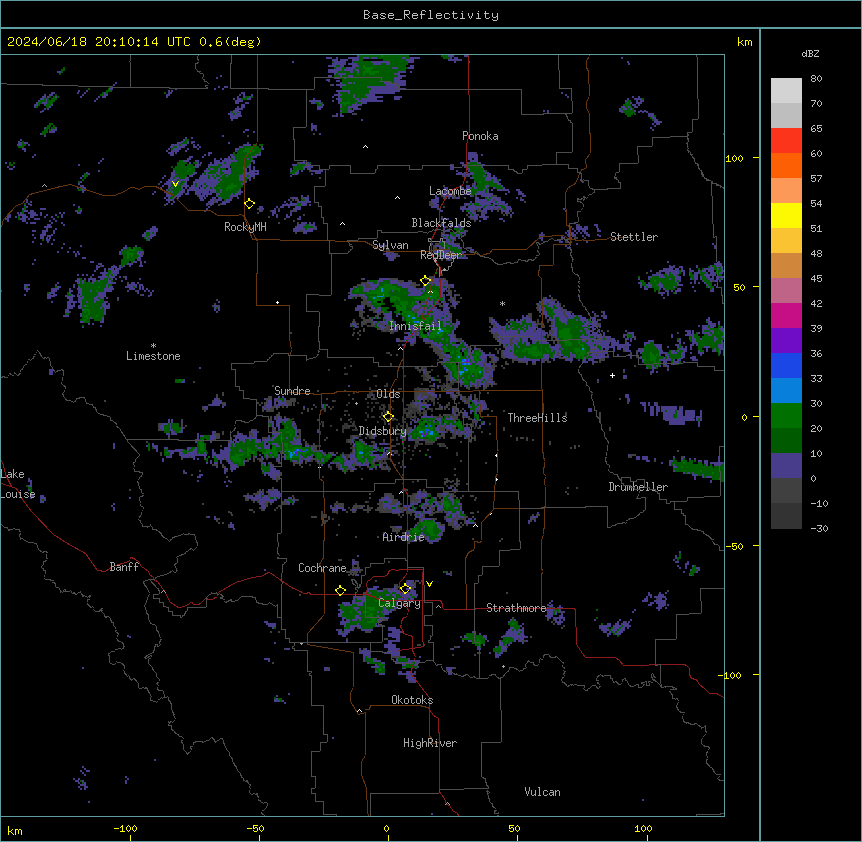862x842 pixels.
Task: Click the Stettler city label
Action: (x=634, y=237)
